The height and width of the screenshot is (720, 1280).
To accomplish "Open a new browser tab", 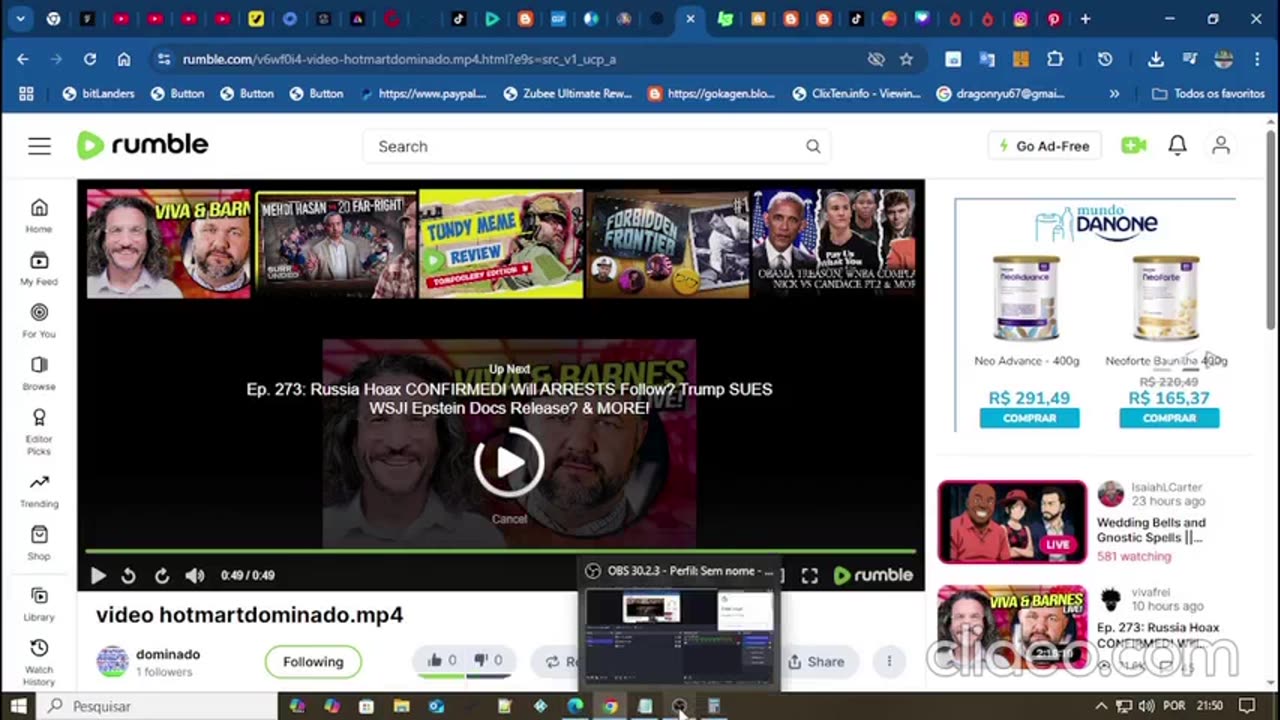I will tap(1085, 19).
